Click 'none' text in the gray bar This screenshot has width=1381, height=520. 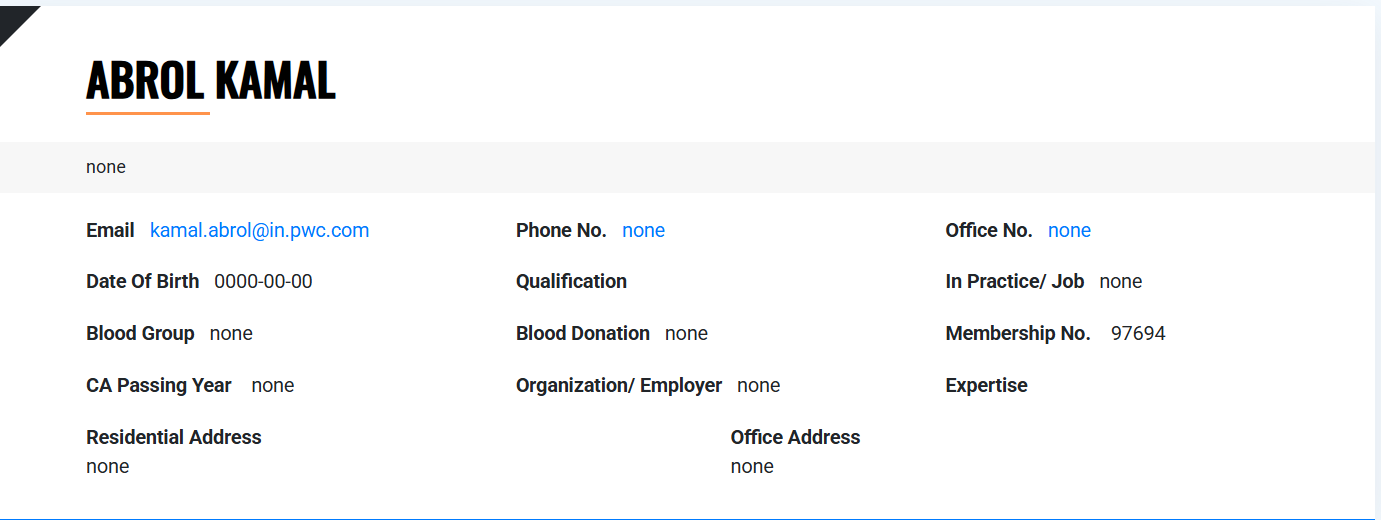point(106,167)
